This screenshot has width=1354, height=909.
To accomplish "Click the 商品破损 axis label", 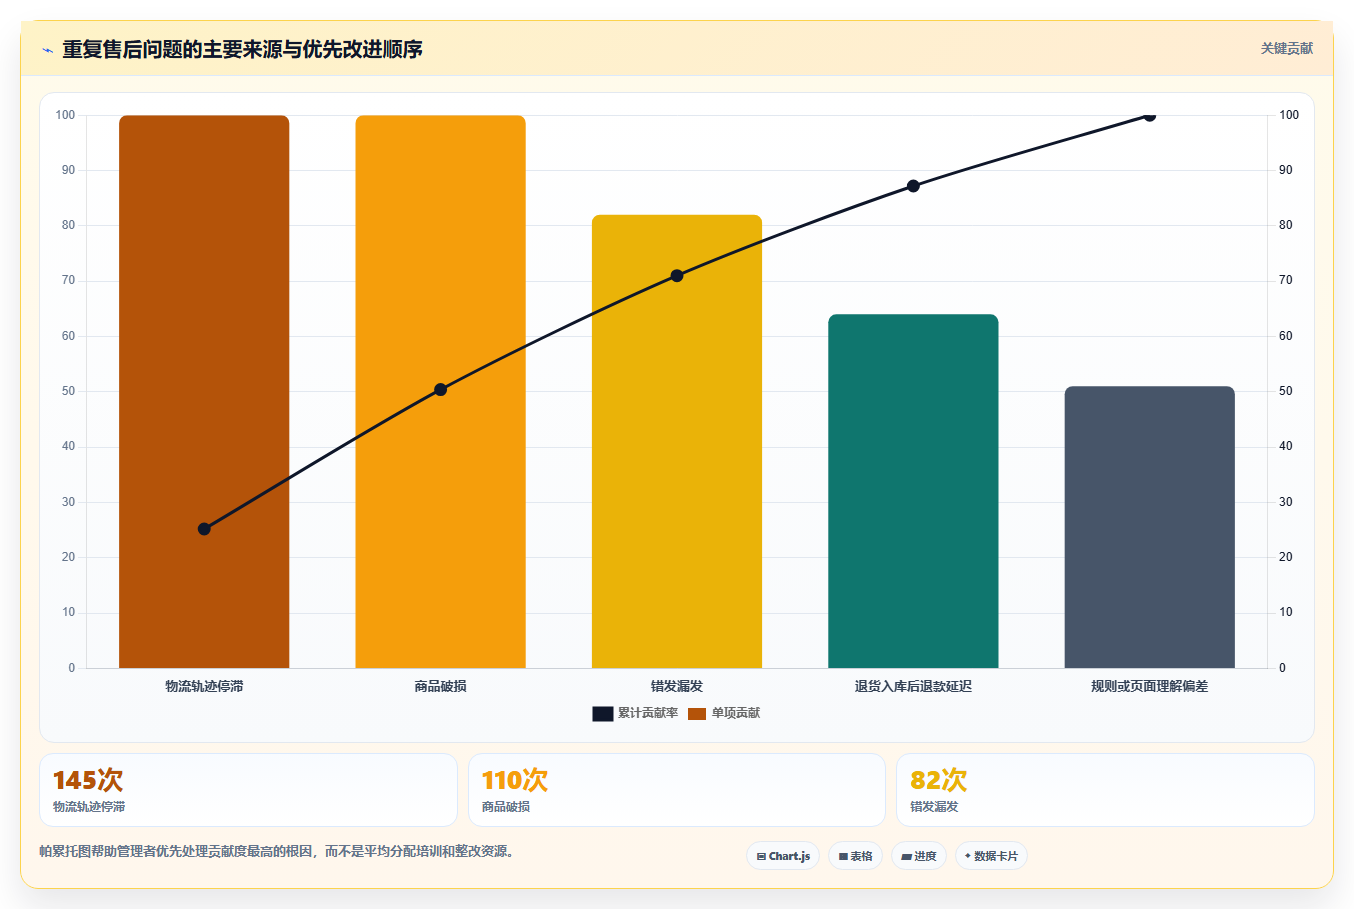I will click(x=440, y=686).
